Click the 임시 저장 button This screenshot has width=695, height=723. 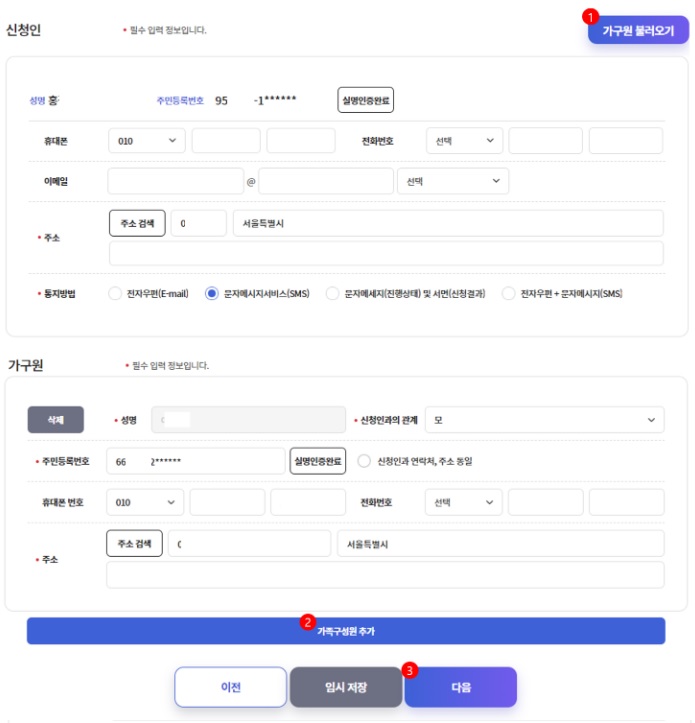tap(346, 687)
